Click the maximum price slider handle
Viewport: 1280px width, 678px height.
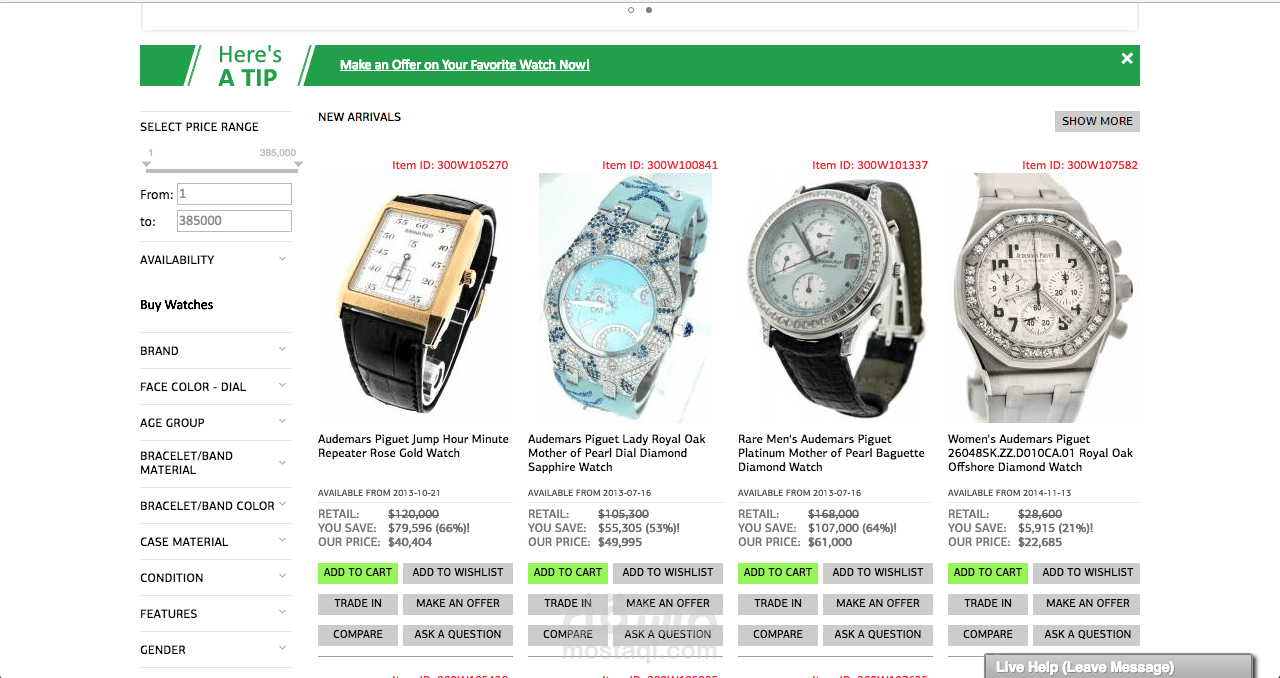click(298, 164)
